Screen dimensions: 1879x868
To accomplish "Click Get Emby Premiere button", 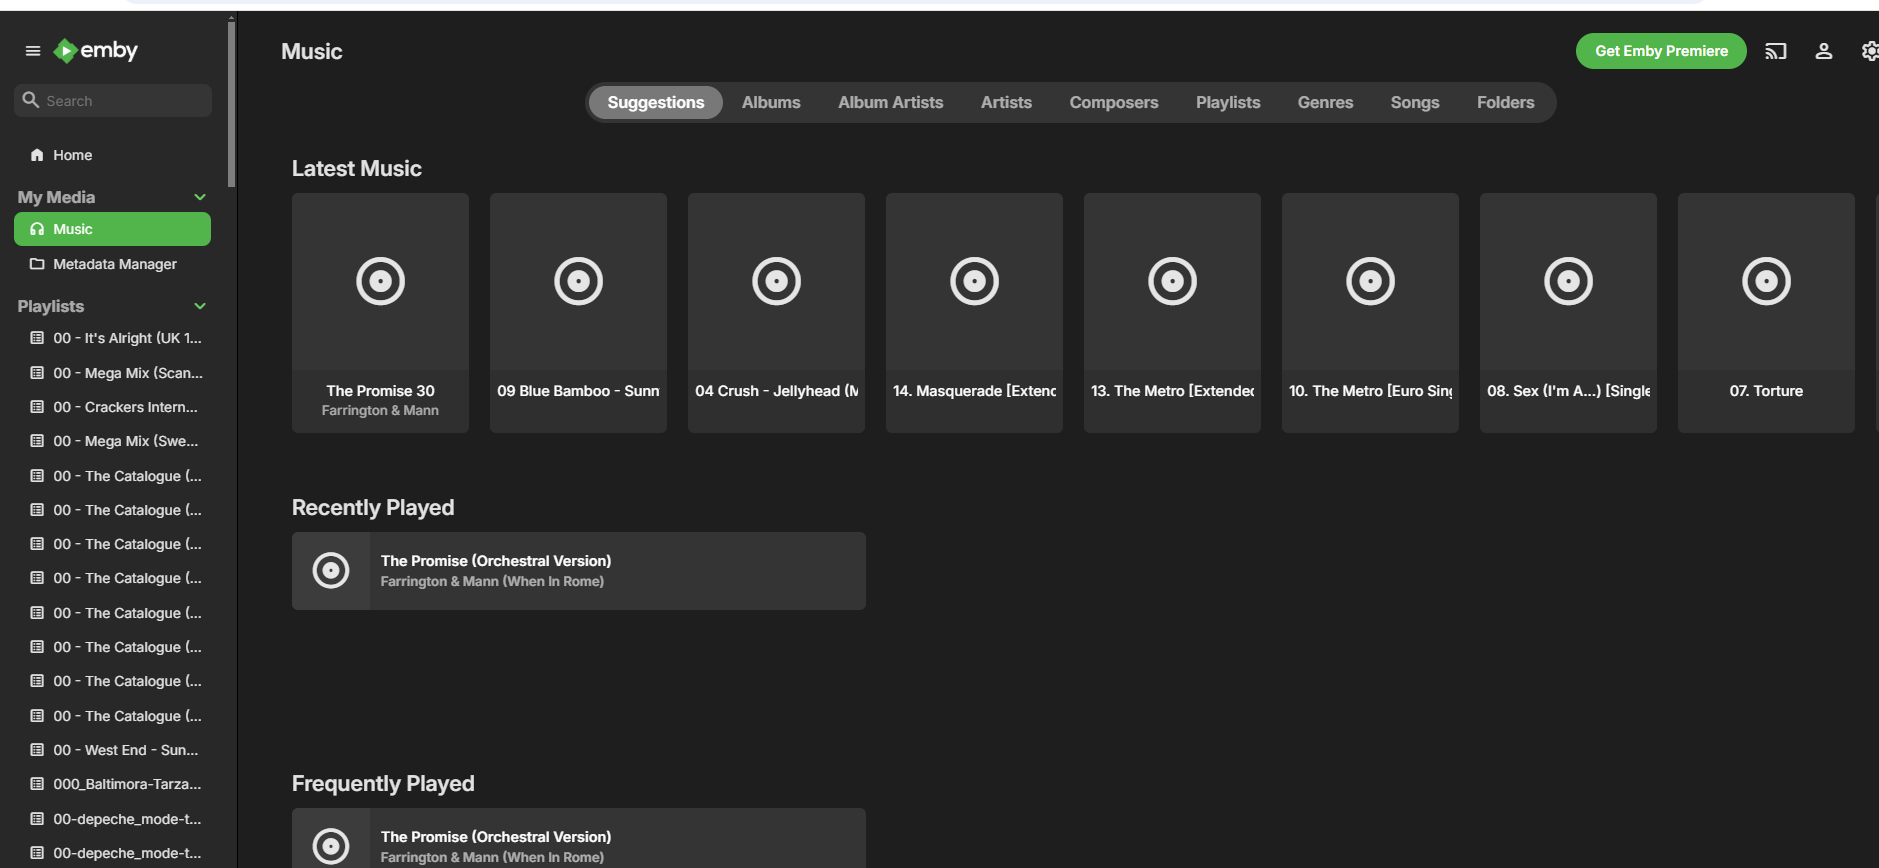I will (x=1660, y=51).
